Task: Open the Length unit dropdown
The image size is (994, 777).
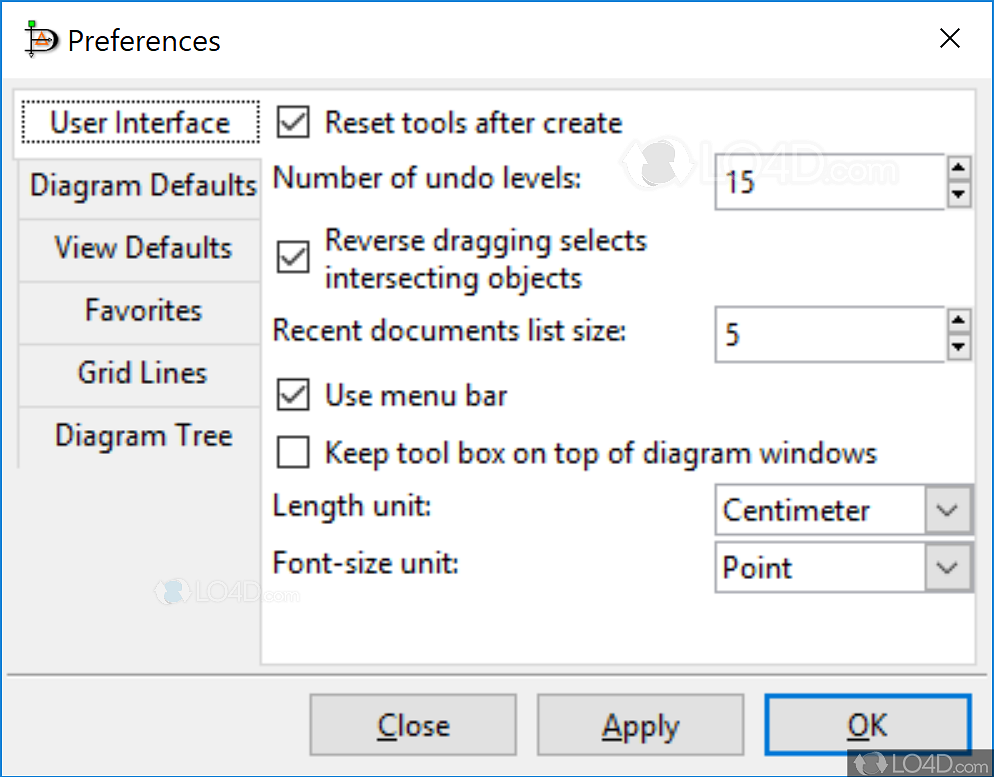Action: (x=947, y=509)
